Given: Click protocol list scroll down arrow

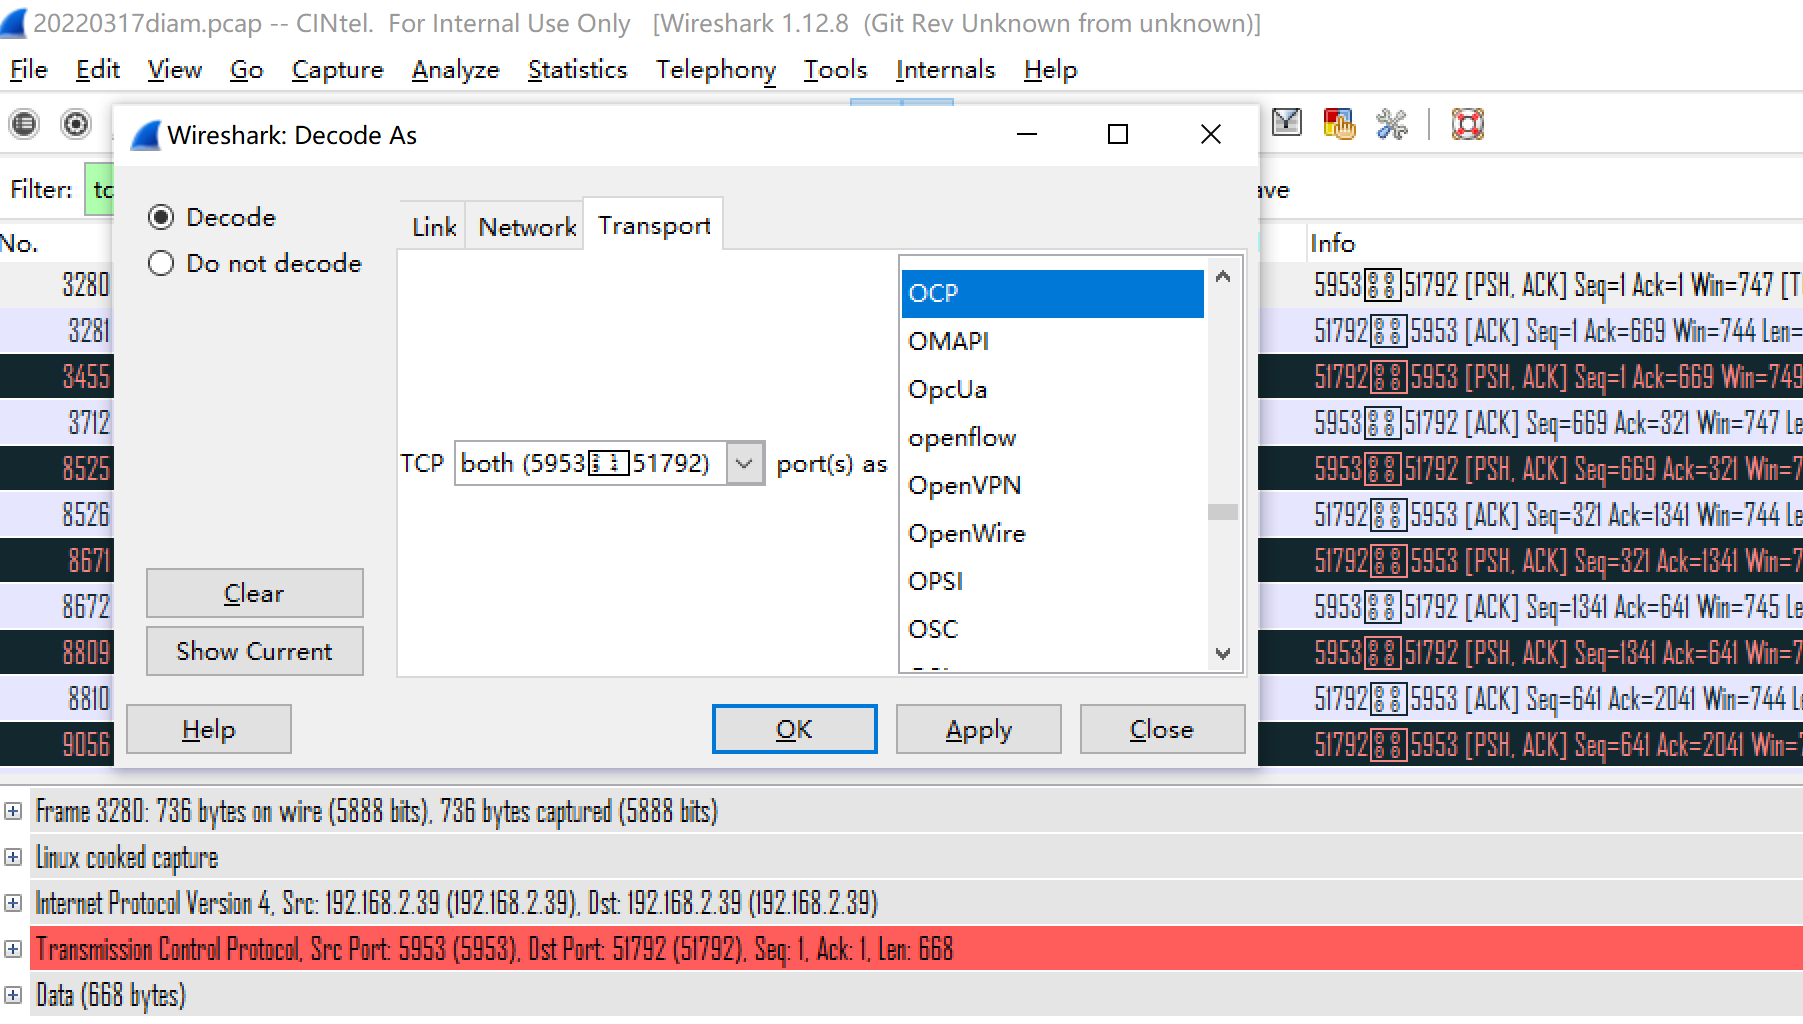Looking at the screenshot, I should (x=1223, y=654).
